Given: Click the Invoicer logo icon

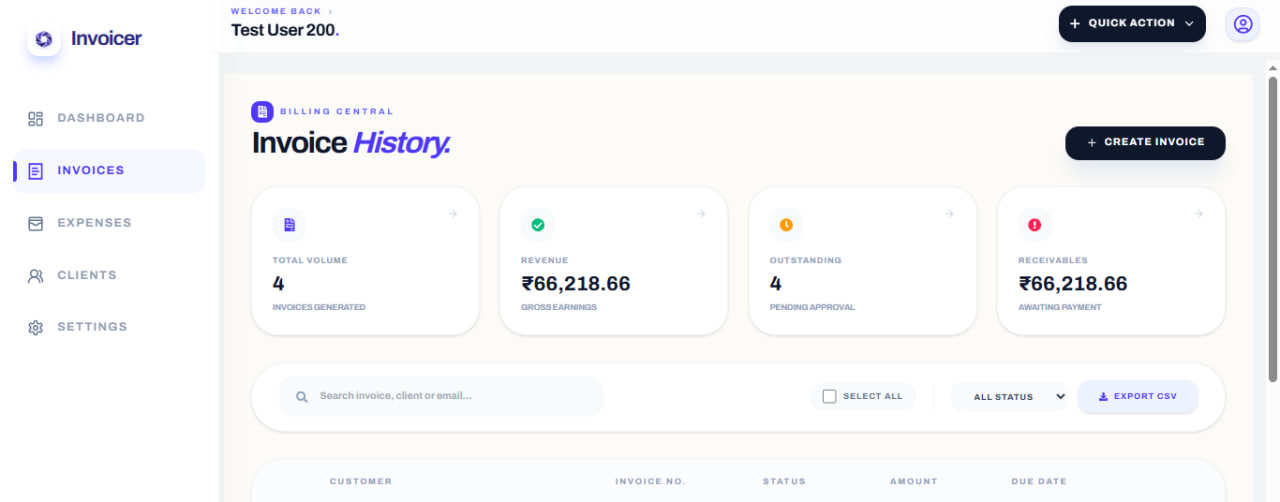Looking at the screenshot, I should point(43,39).
